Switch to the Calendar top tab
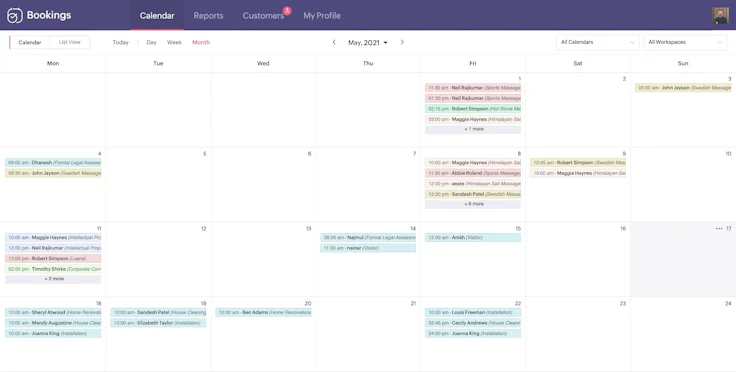 point(157,15)
